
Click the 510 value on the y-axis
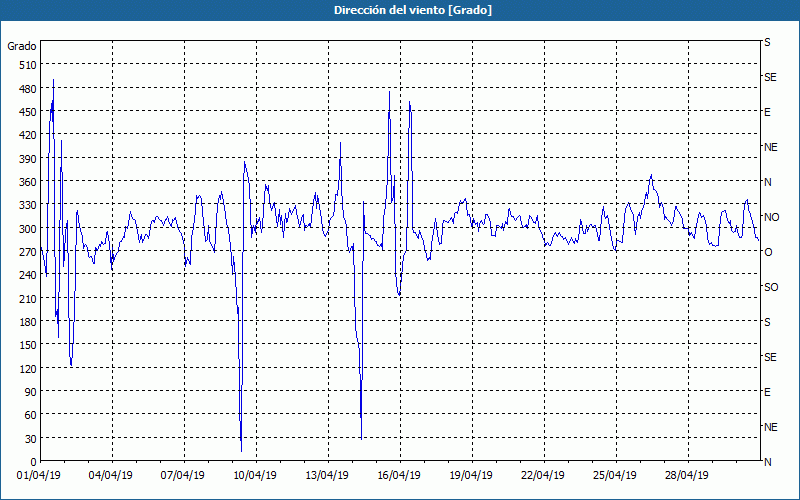tap(28, 65)
